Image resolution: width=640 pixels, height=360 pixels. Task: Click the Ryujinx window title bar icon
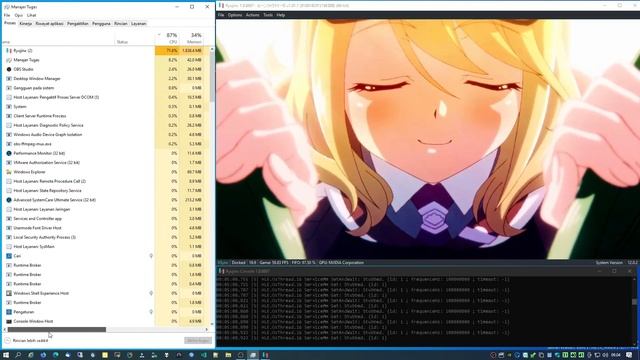click(x=221, y=6)
